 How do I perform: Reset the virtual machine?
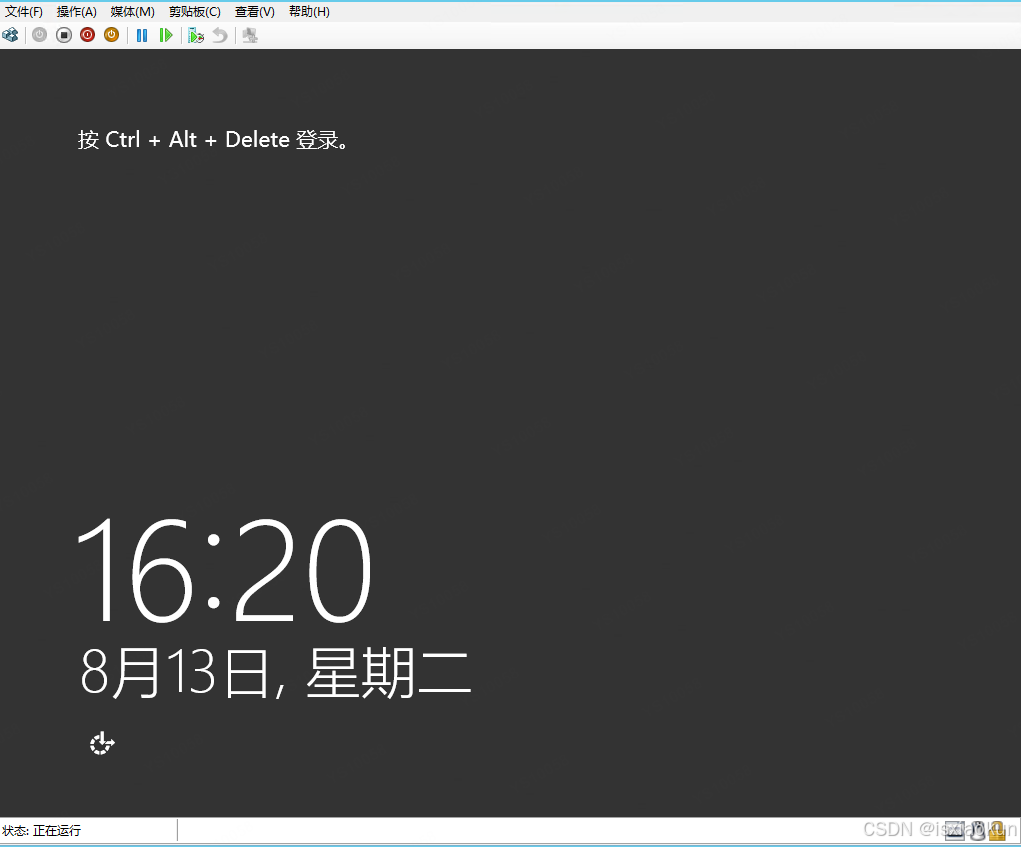166,35
